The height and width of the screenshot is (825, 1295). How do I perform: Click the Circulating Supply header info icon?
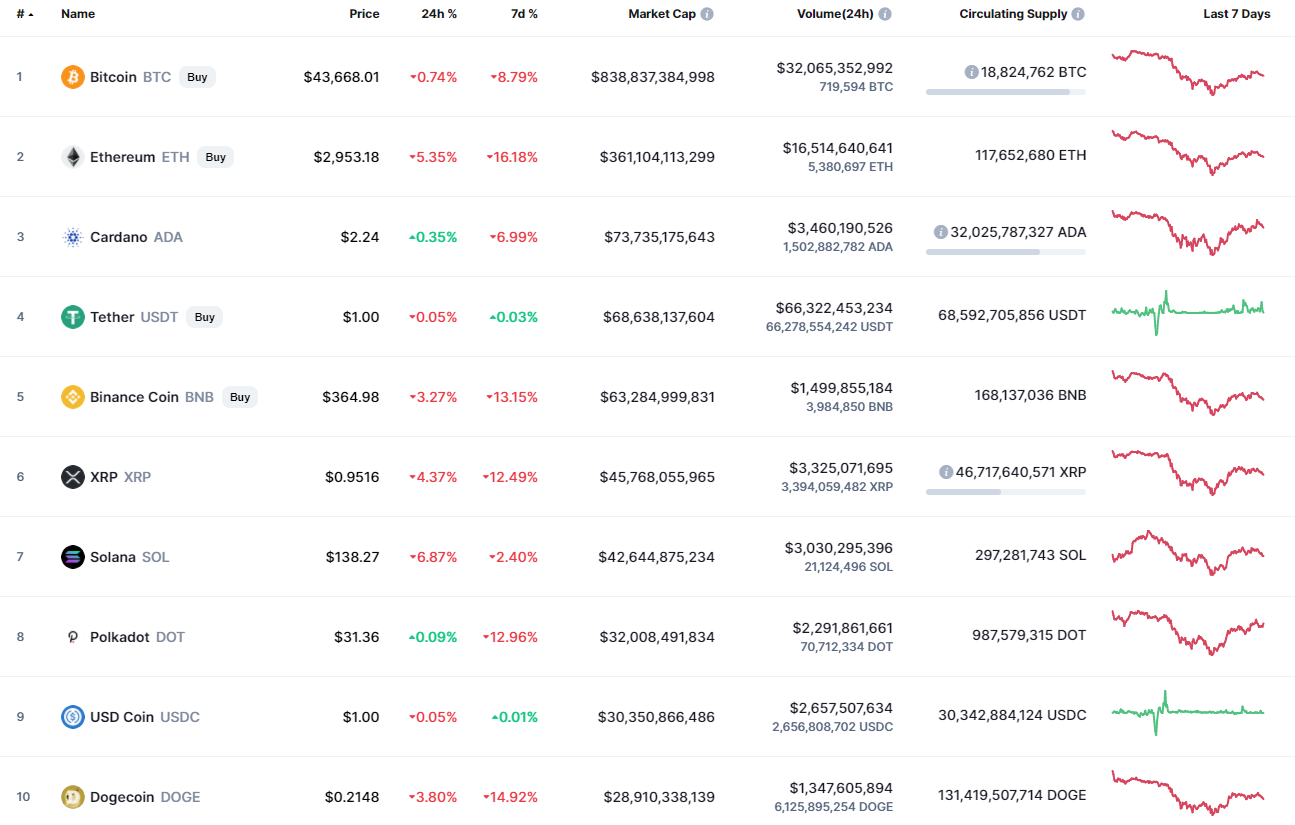click(1077, 14)
